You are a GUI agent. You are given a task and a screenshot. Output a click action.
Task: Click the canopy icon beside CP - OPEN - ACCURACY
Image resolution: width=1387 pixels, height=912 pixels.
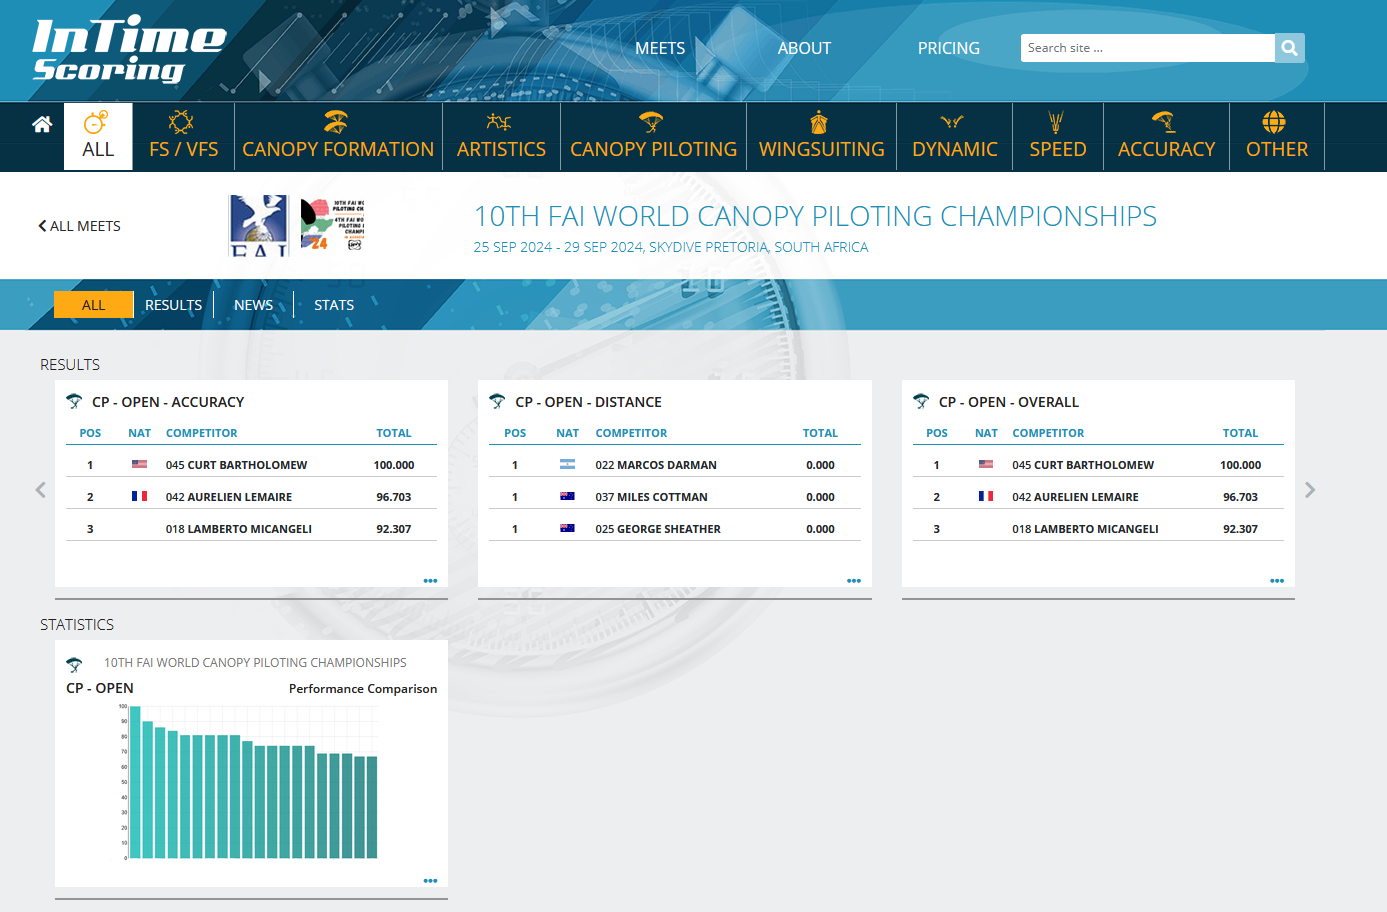tap(74, 401)
